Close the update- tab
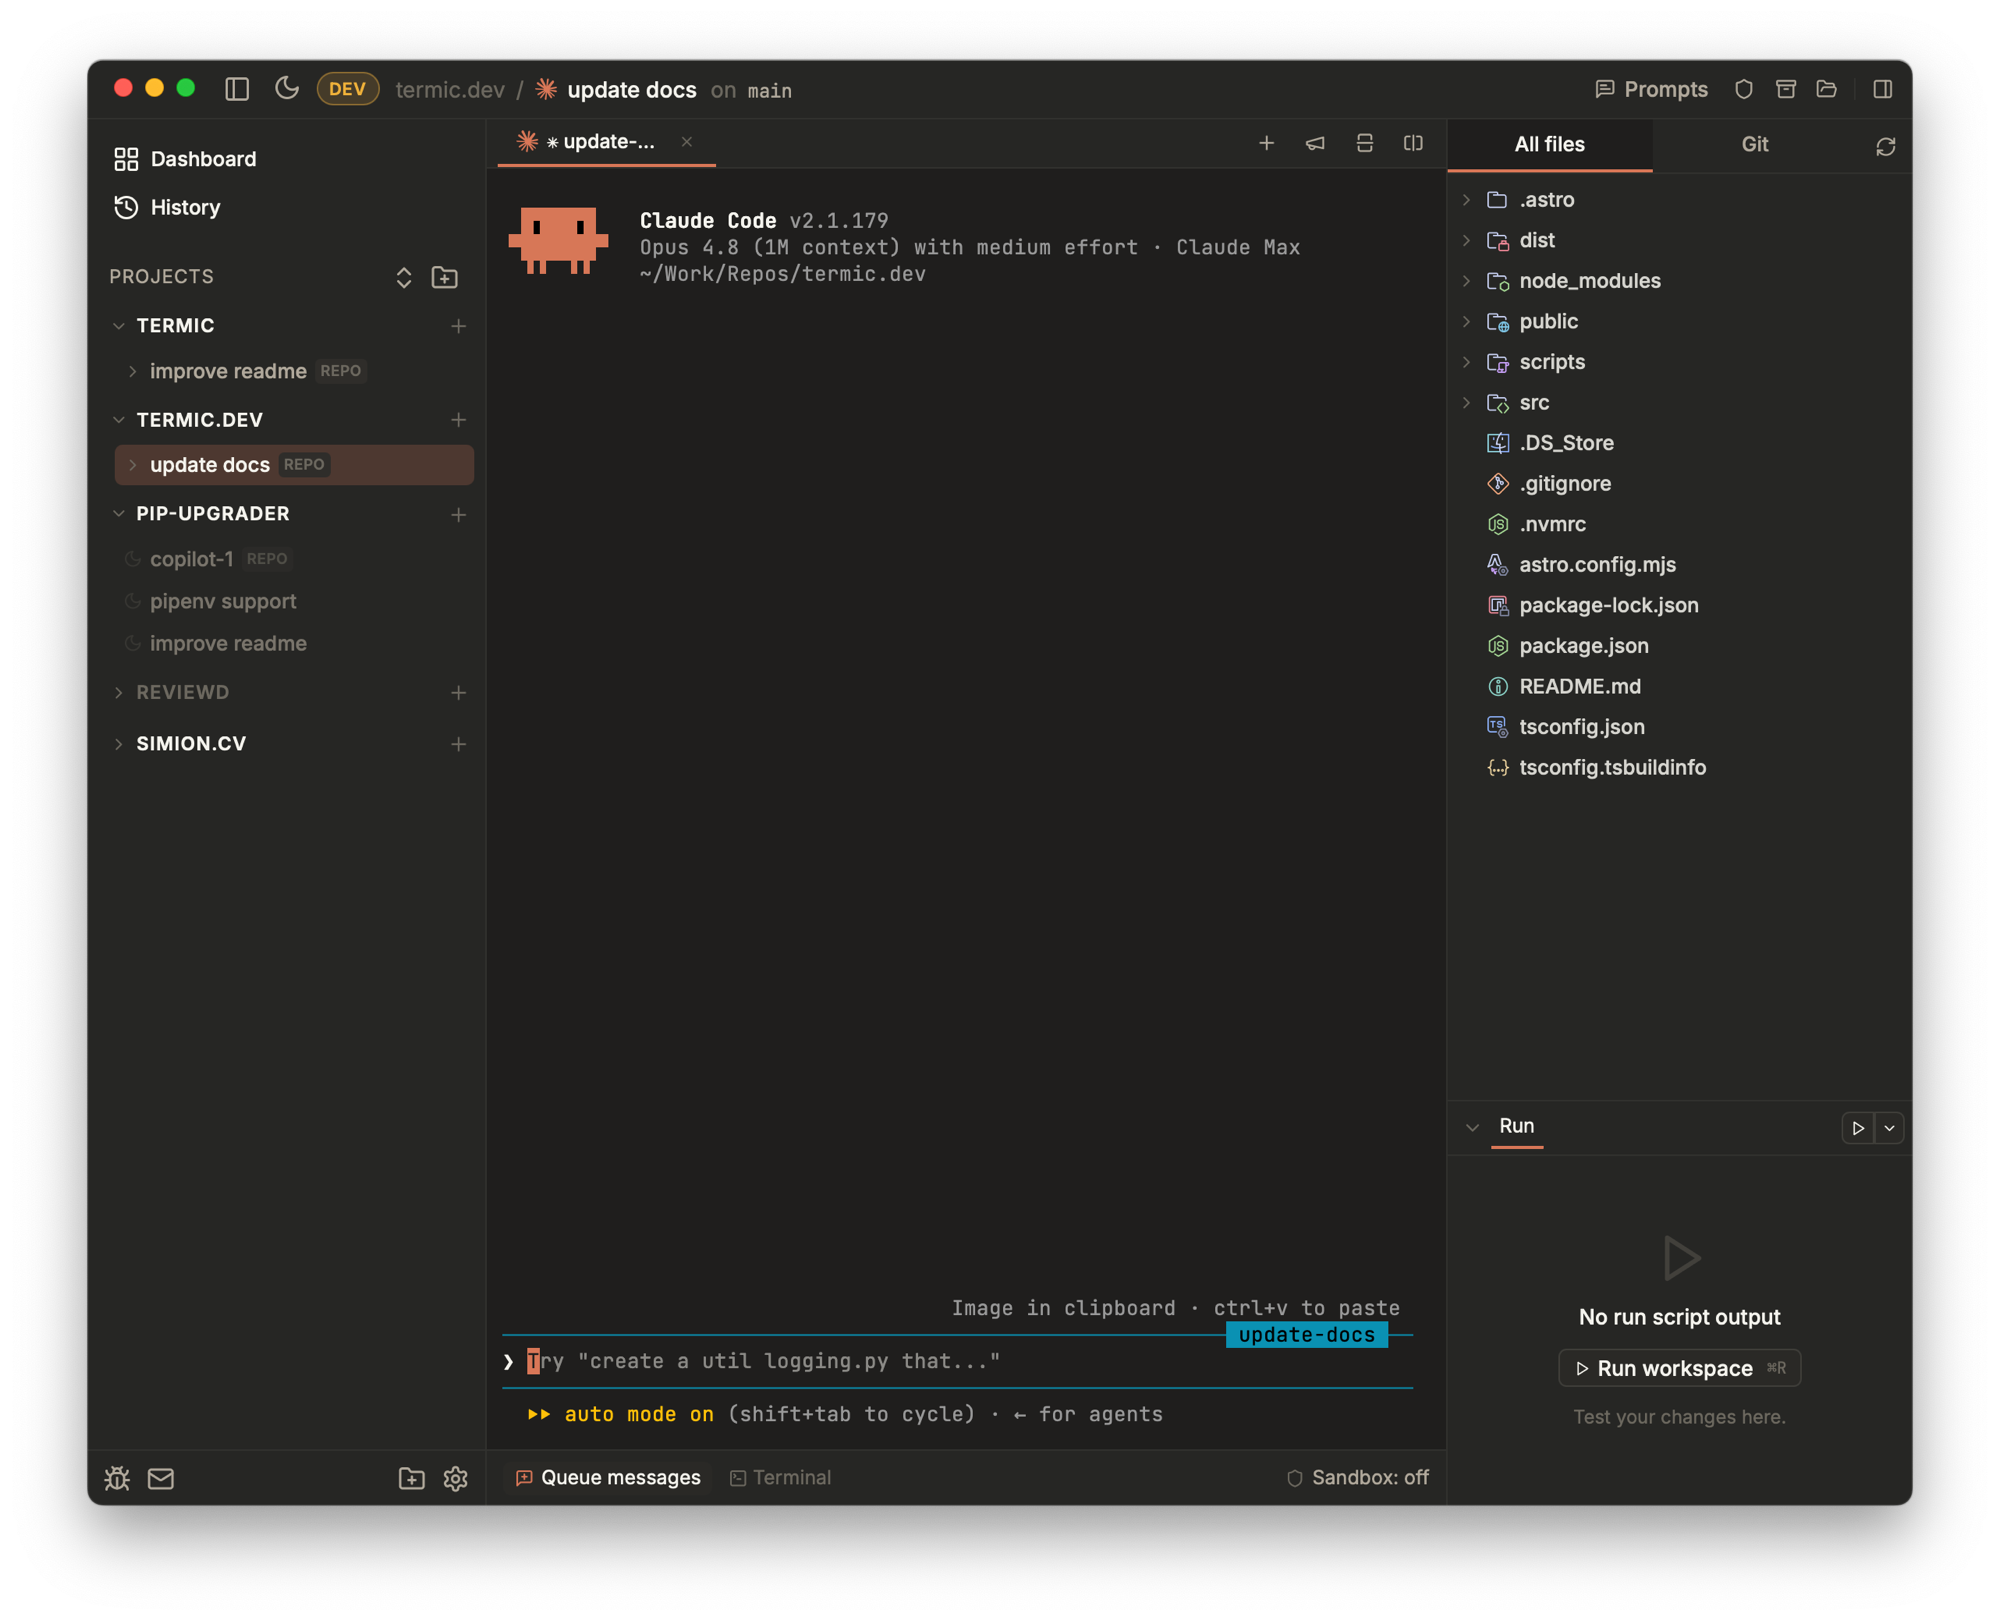Viewport: 2000px width, 1621px height. [x=687, y=142]
